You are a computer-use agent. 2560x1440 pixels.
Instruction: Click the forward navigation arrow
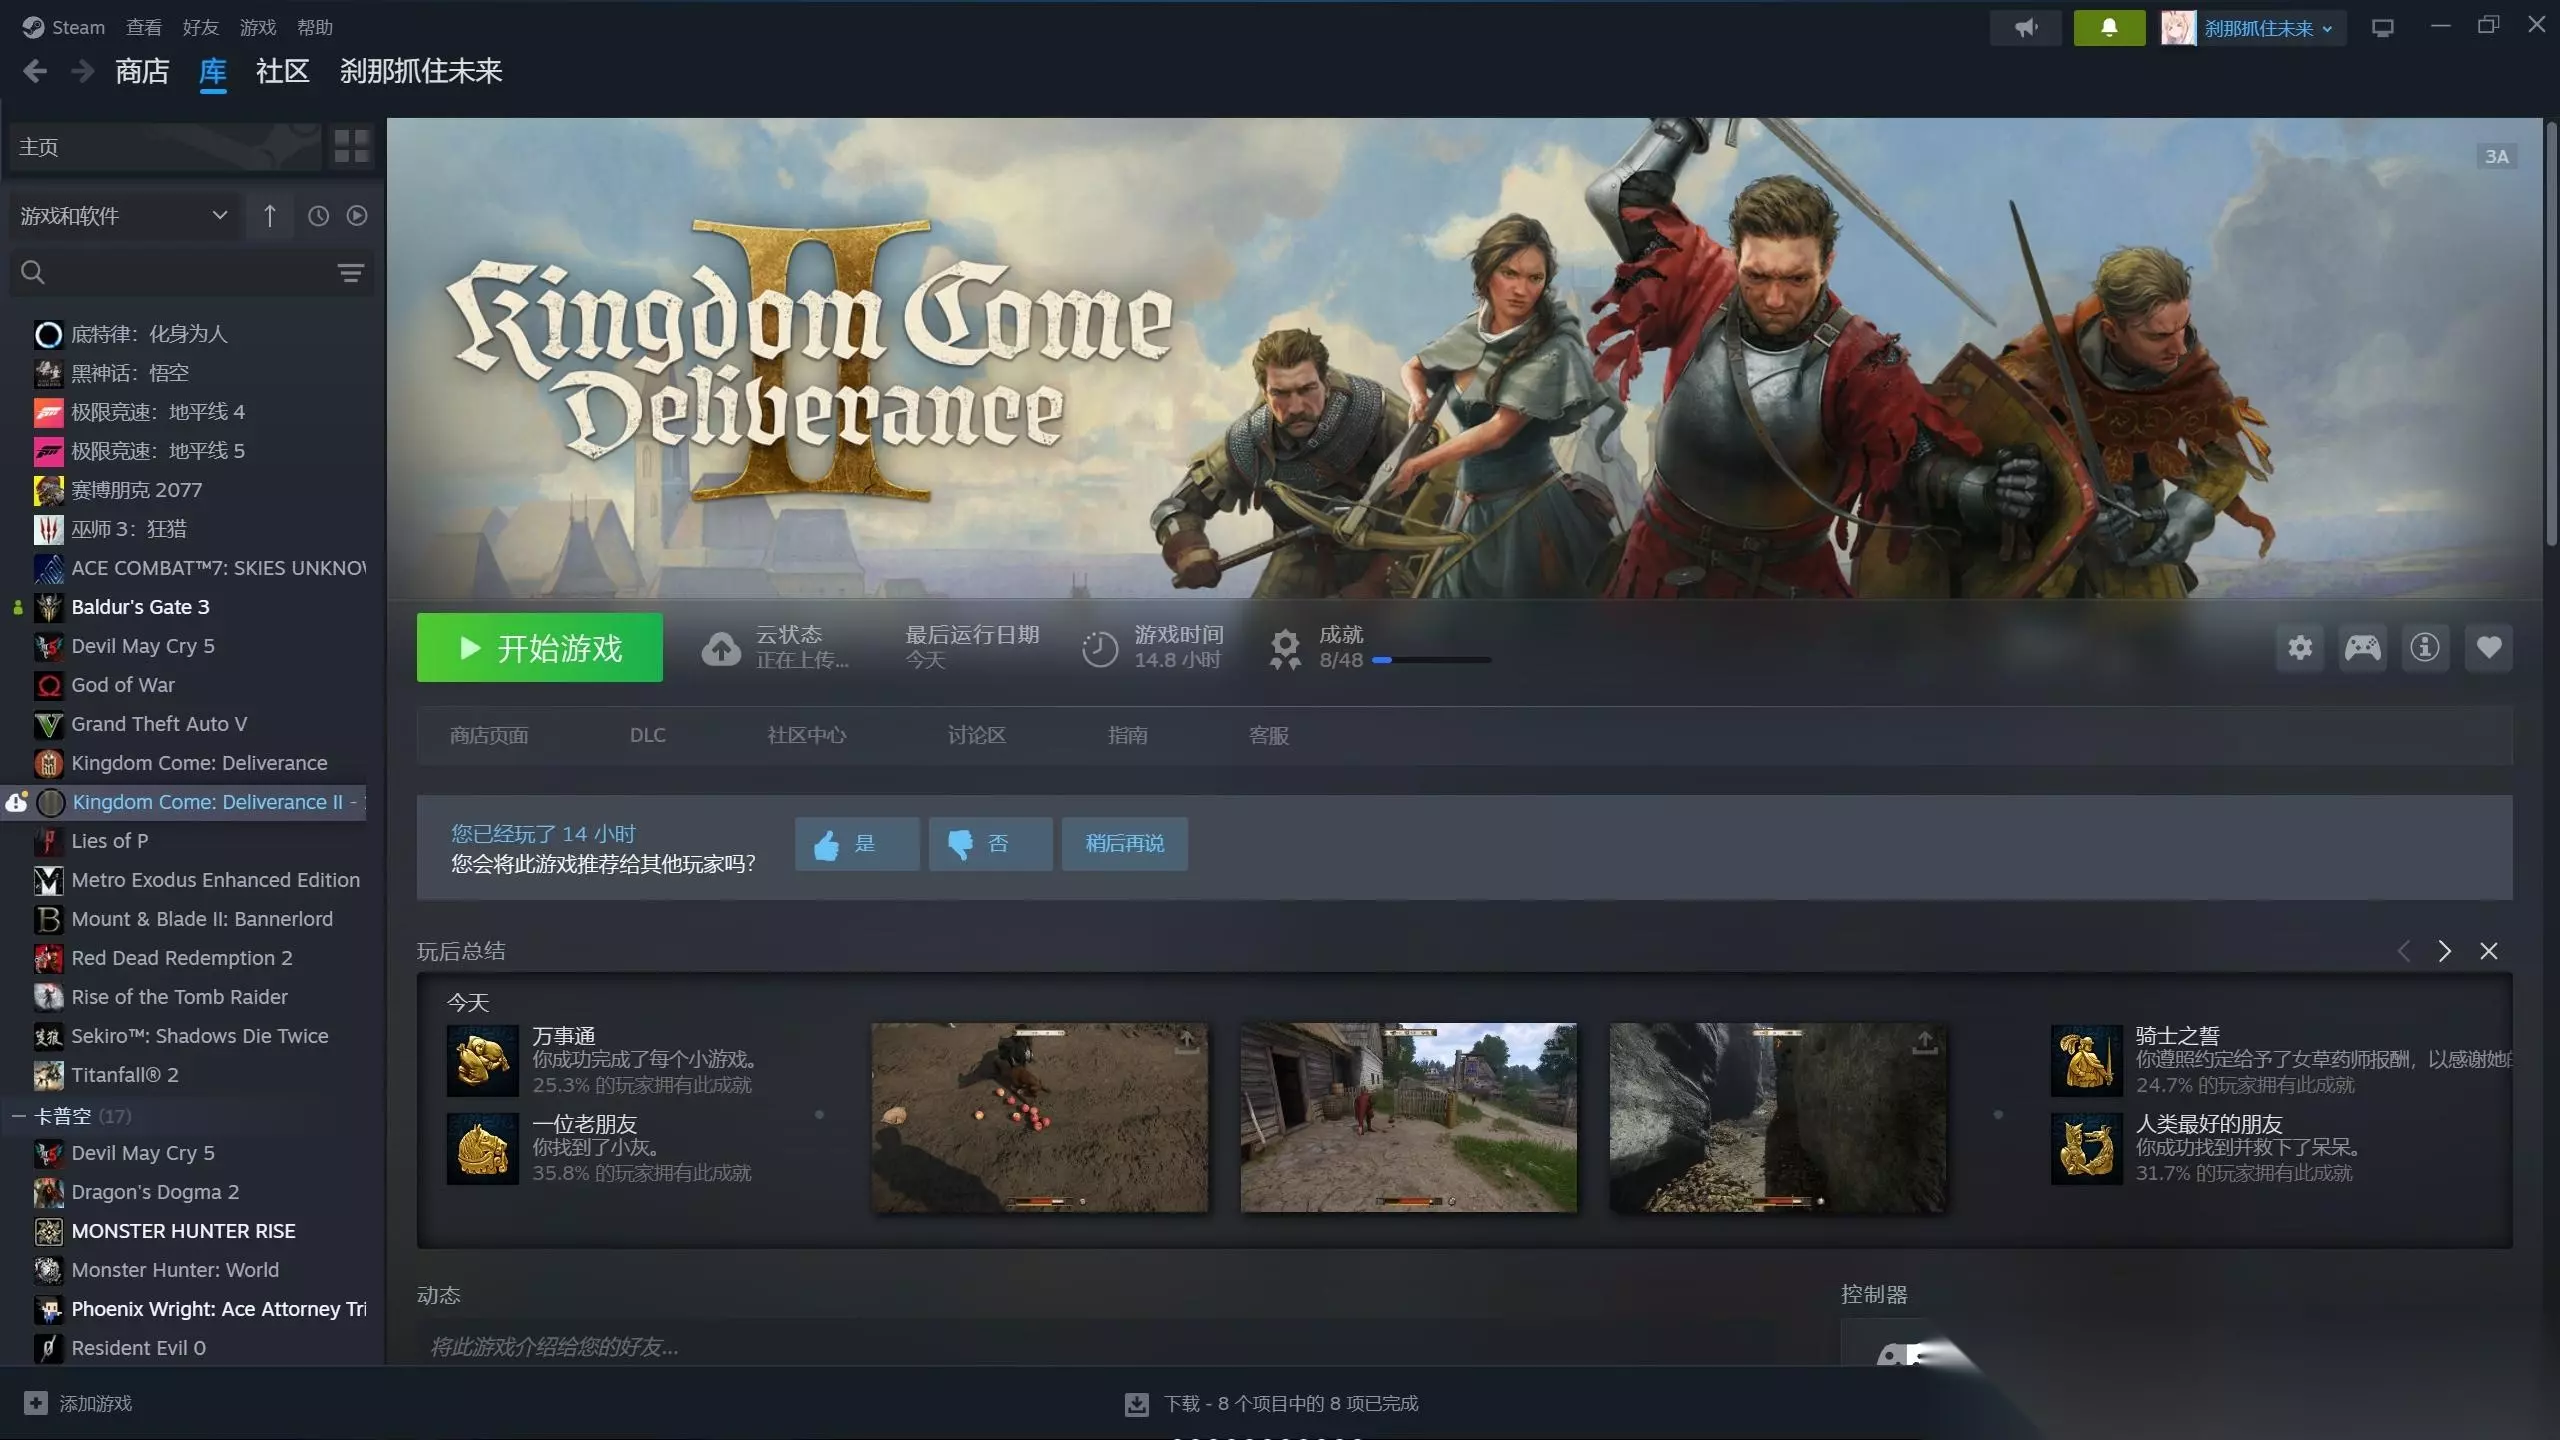tap(83, 71)
